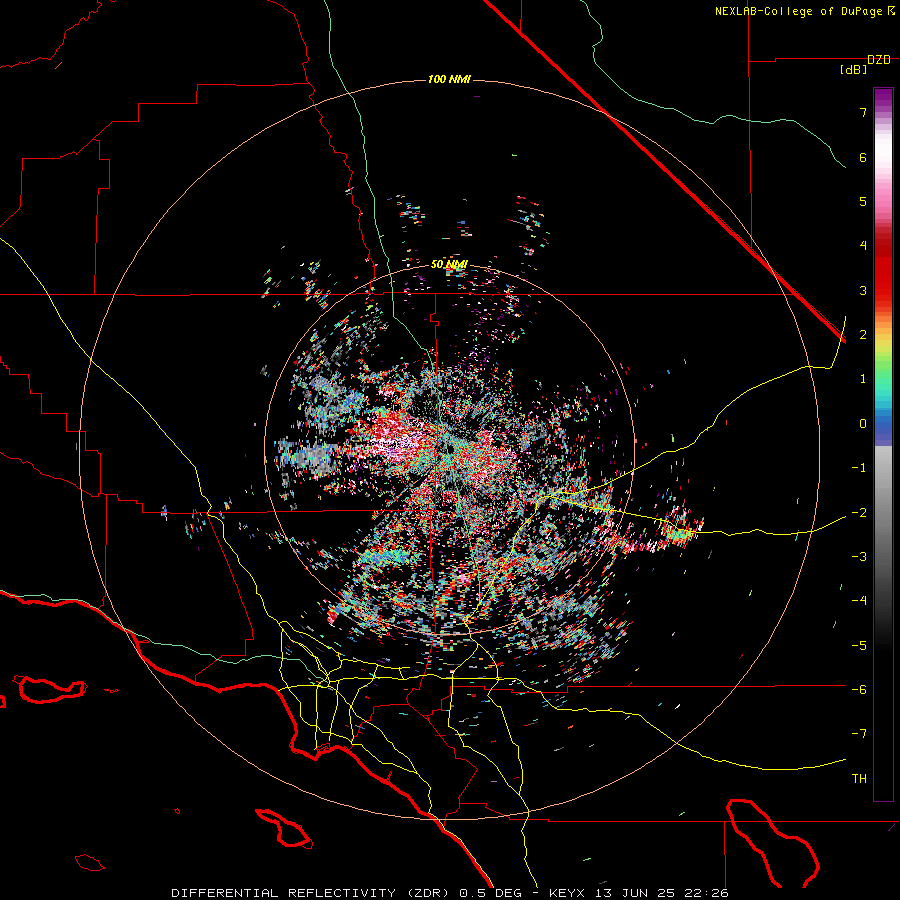The width and height of the screenshot is (900, 900).
Task: Click the 0 tick label on the scale
Action: pyautogui.click(x=863, y=424)
